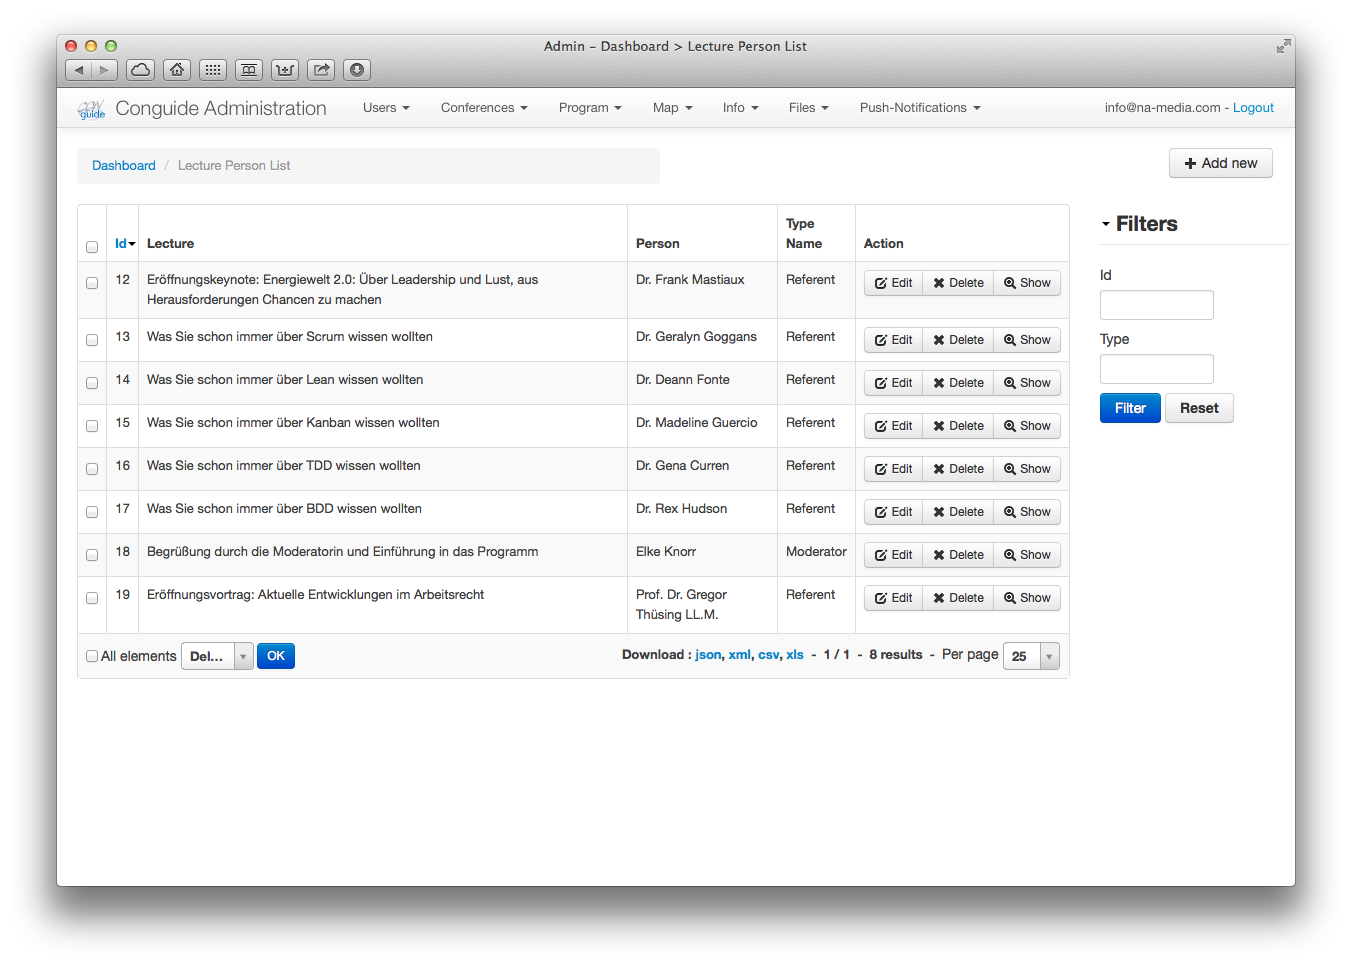The height and width of the screenshot is (965, 1352).
Task: Open the iCloud tabs cloud icon
Action: point(141,70)
